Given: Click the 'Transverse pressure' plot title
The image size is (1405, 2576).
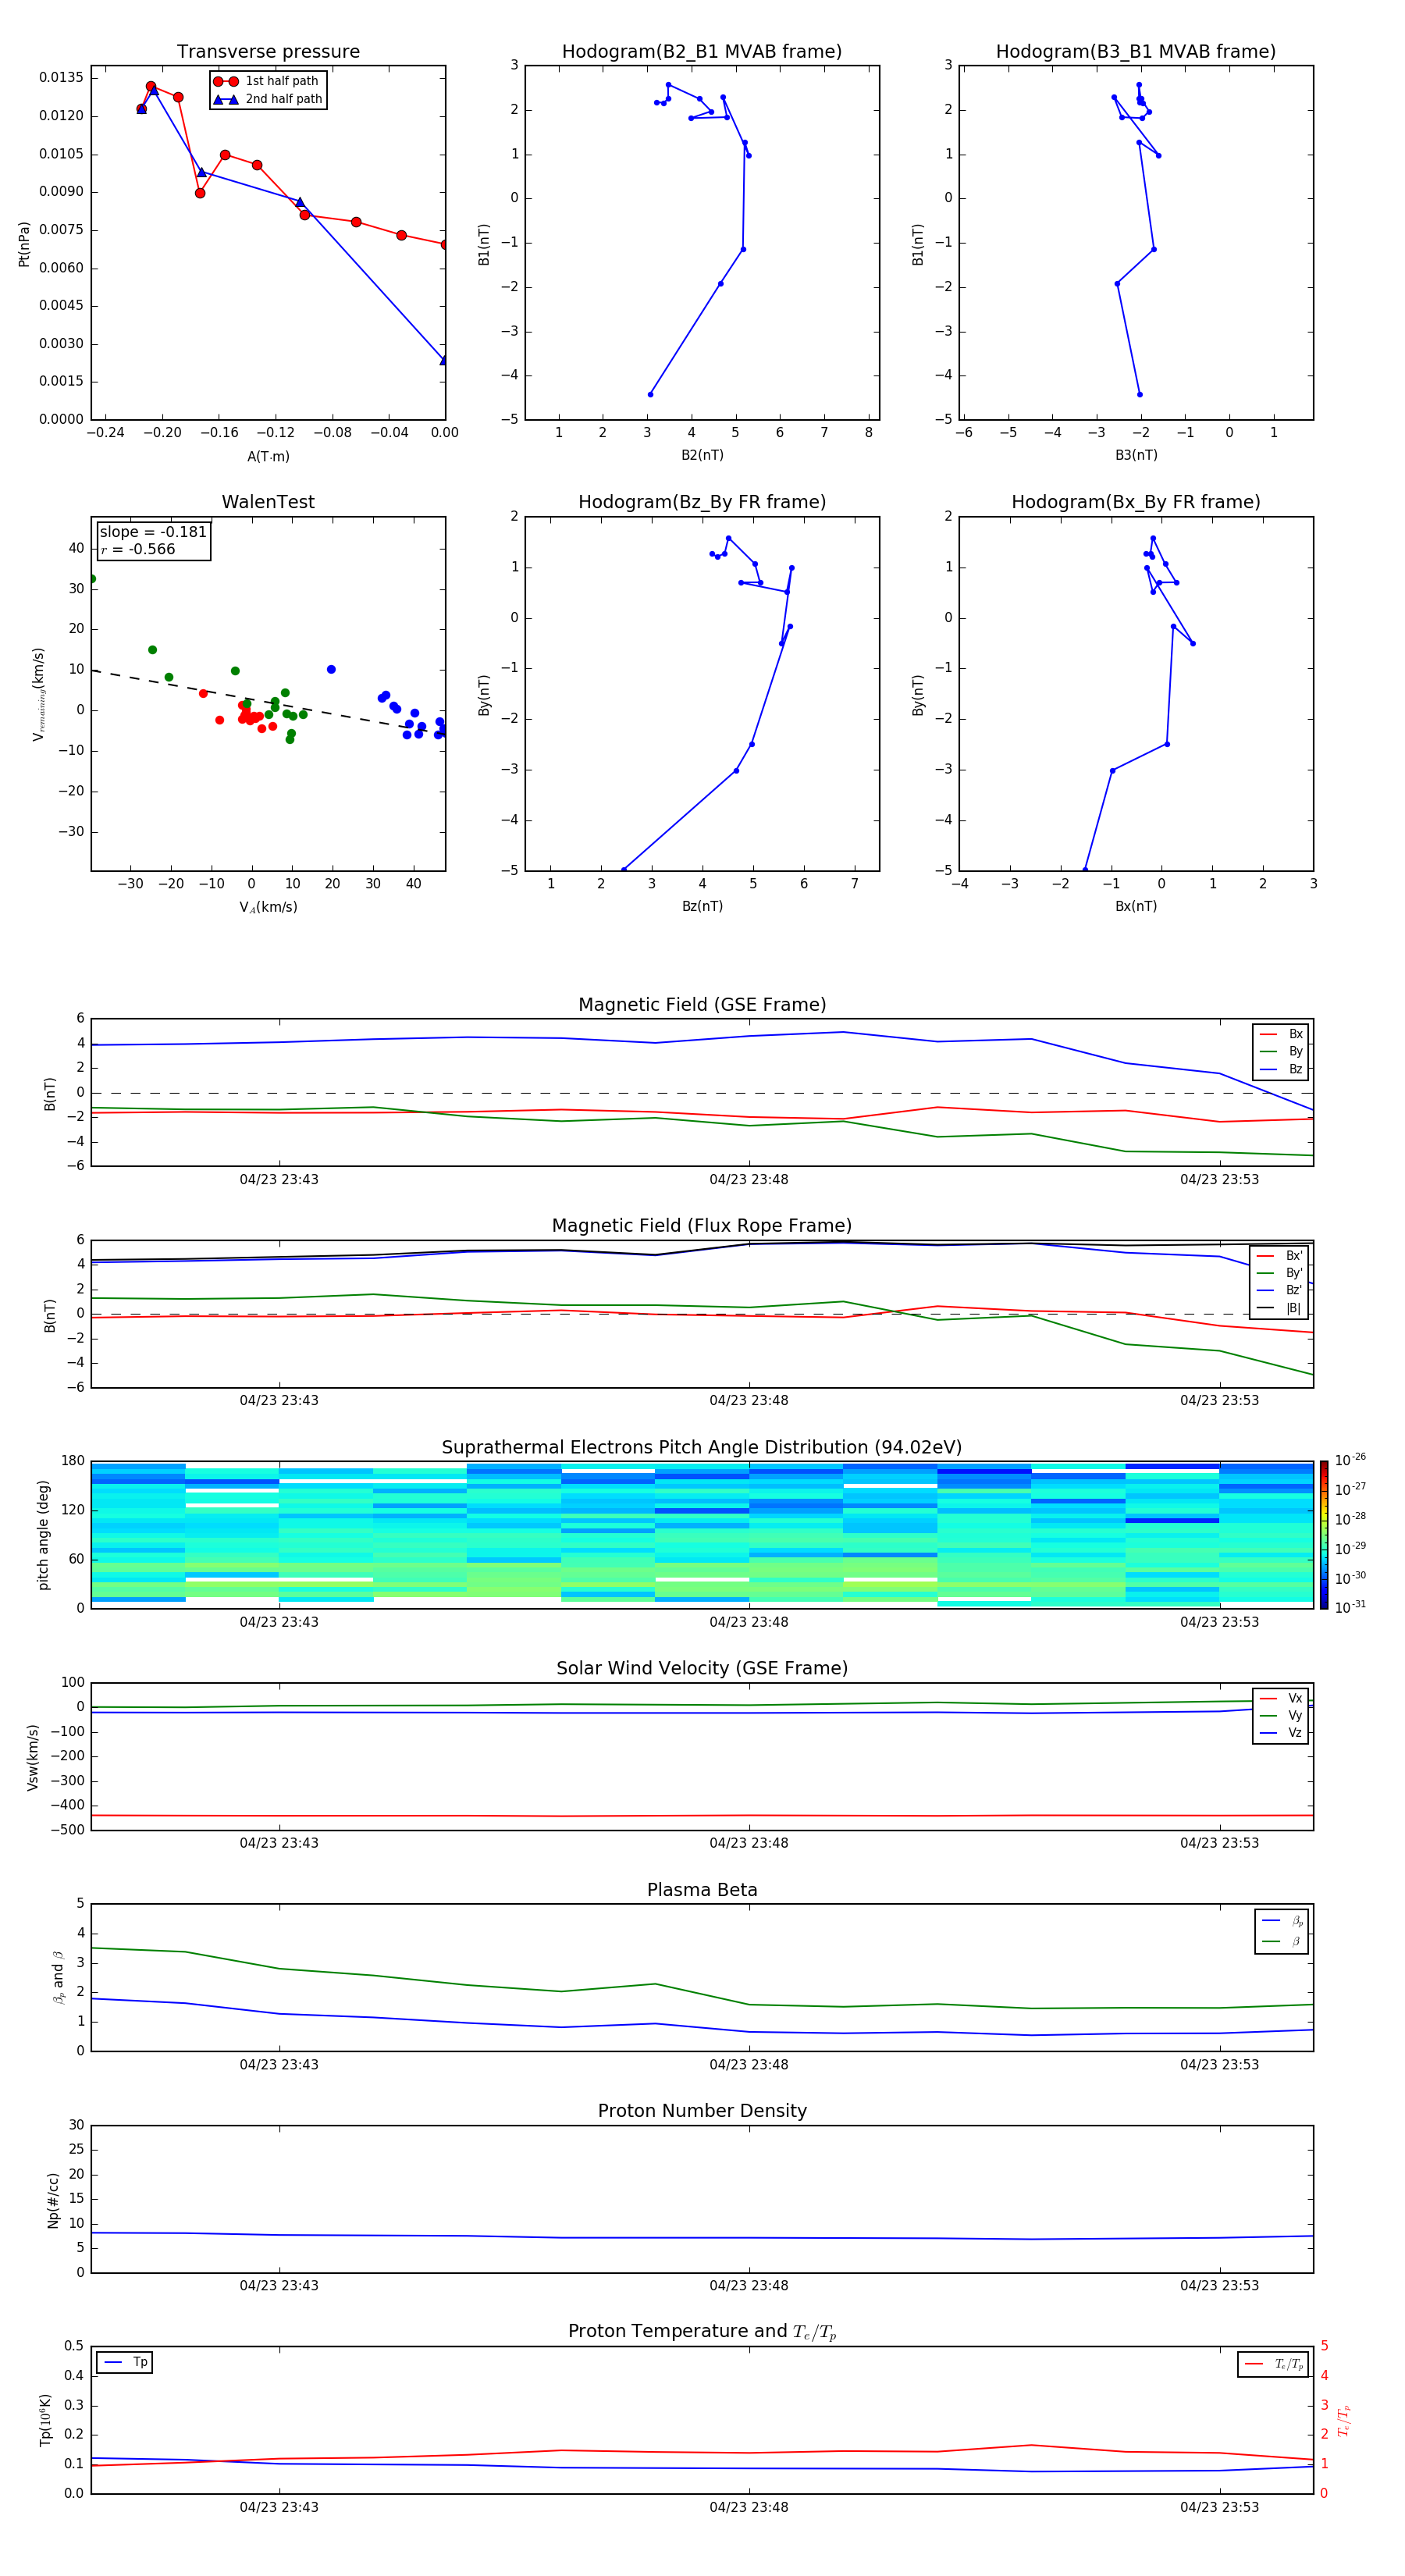Looking at the screenshot, I should coord(268,52).
